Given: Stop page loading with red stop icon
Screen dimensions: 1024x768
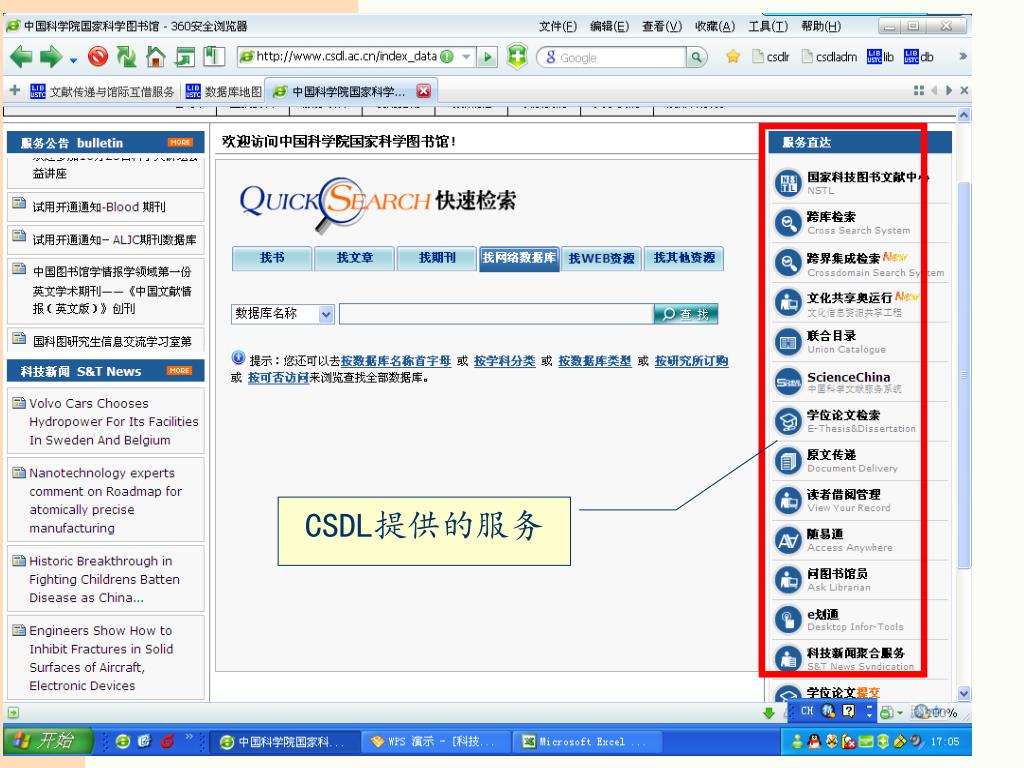Looking at the screenshot, I should coord(98,57).
